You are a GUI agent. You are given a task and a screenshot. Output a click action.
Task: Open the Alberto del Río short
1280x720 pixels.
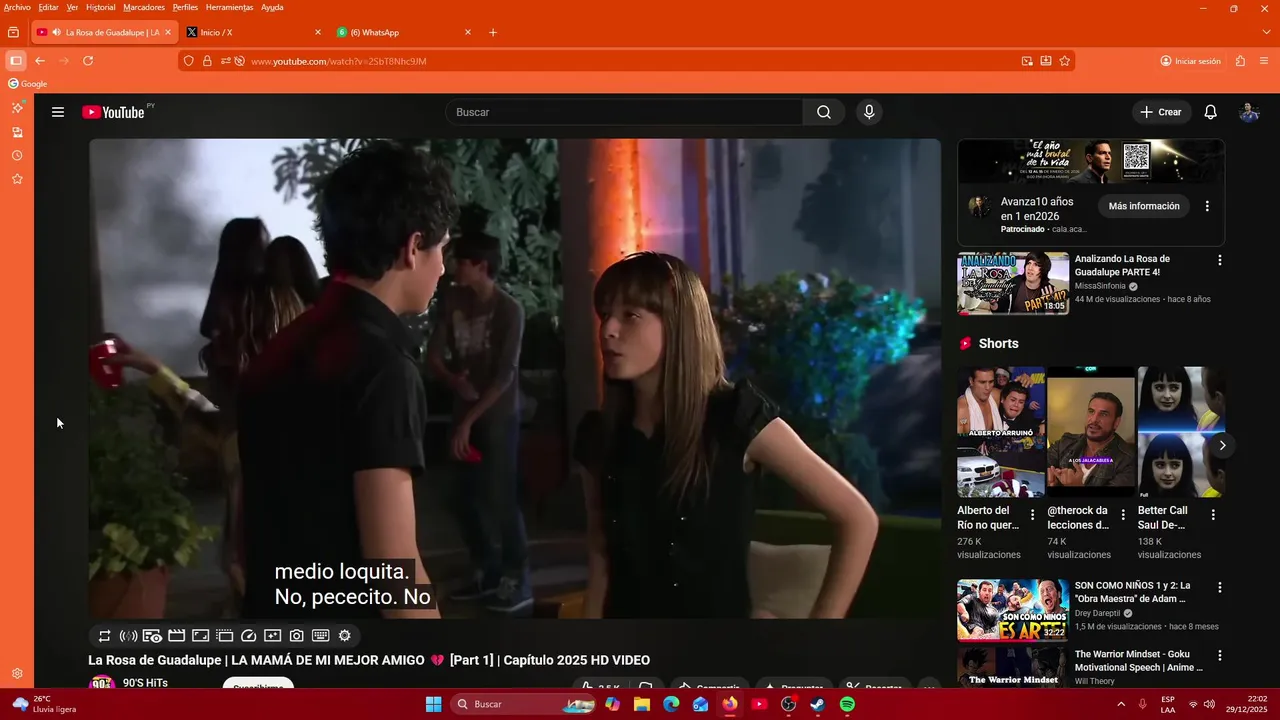[x=1001, y=432]
